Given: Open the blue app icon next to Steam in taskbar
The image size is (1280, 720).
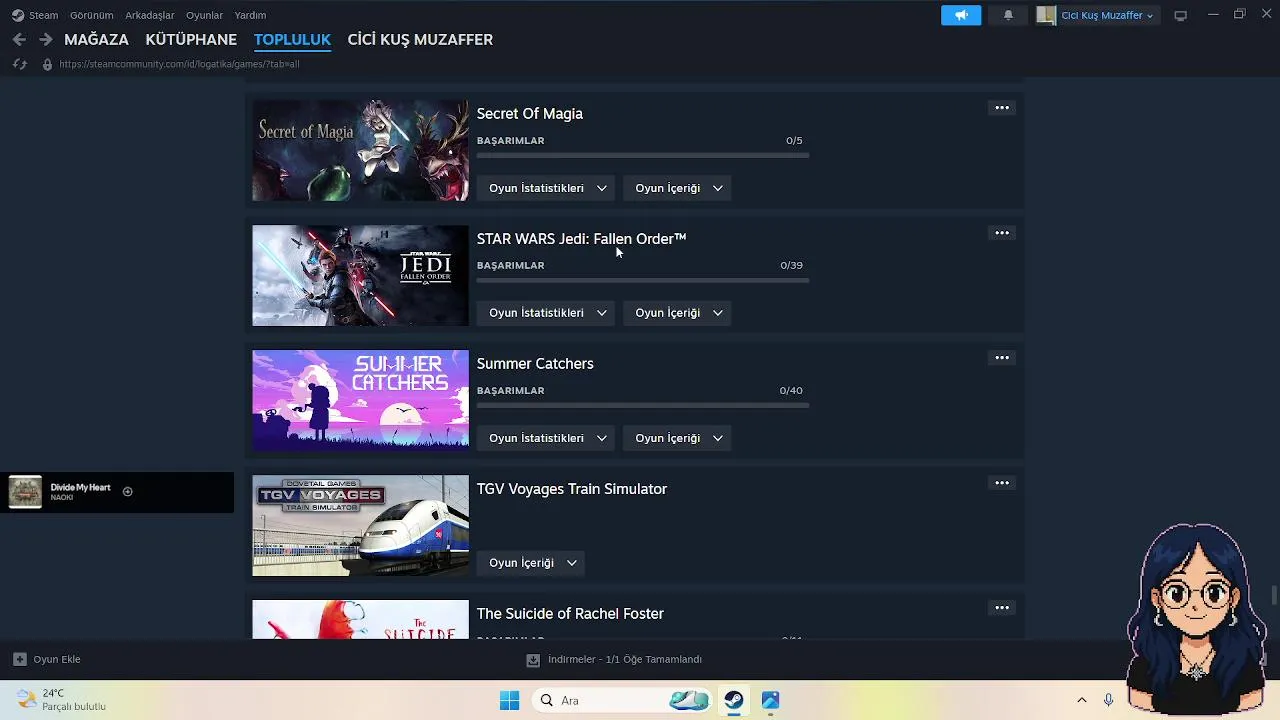Looking at the screenshot, I should pyautogui.click(x=770, y=700).
